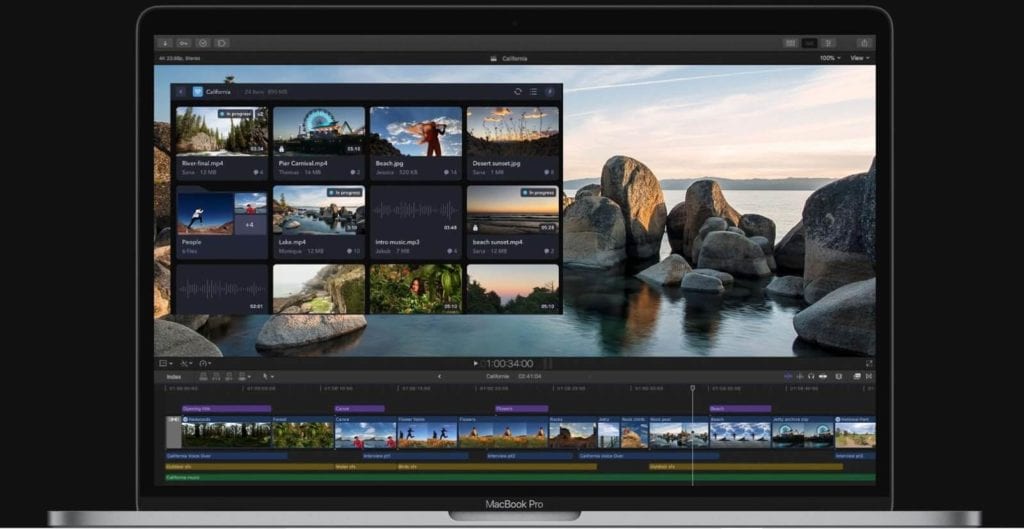Click the extensions icon right of the checkmark

221,43
